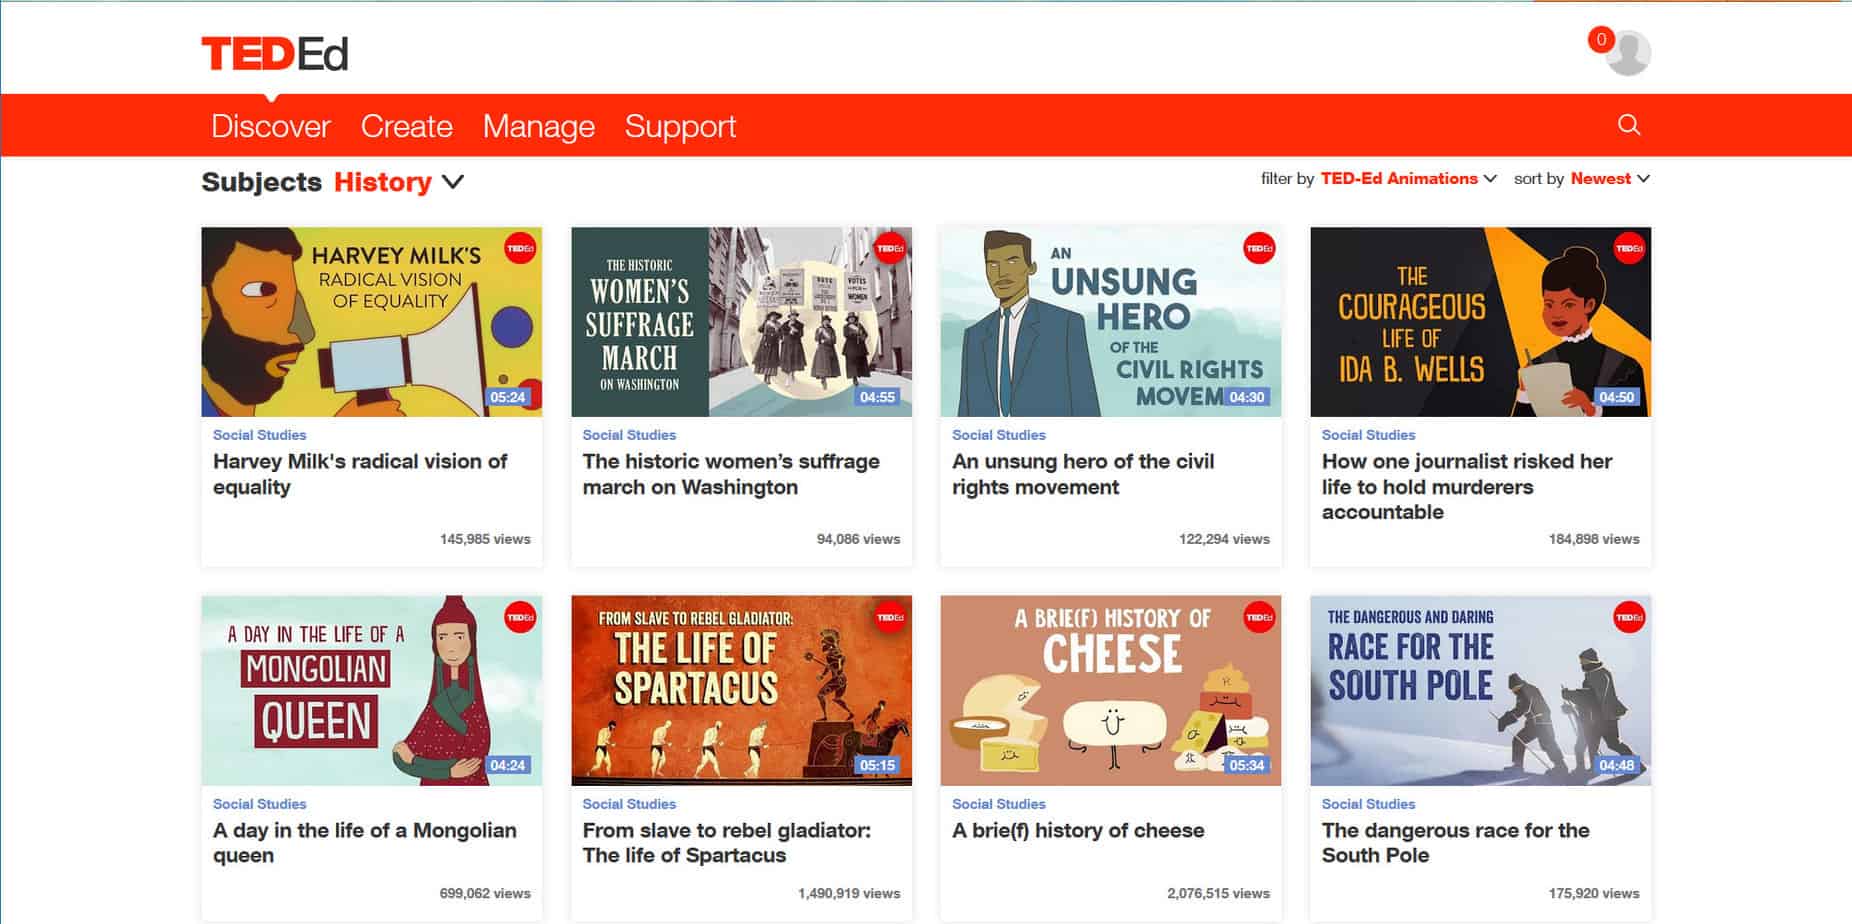
Task: Click Social Studies tag under unsung hero
Action: (x=999, y=435)
